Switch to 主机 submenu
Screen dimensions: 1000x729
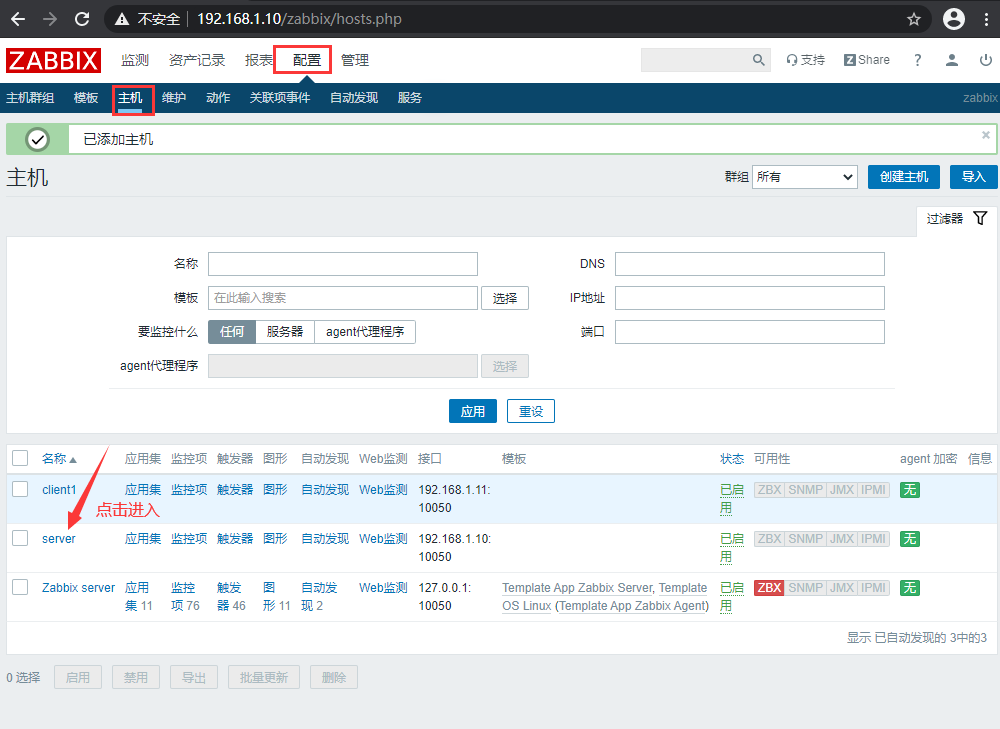130,98
